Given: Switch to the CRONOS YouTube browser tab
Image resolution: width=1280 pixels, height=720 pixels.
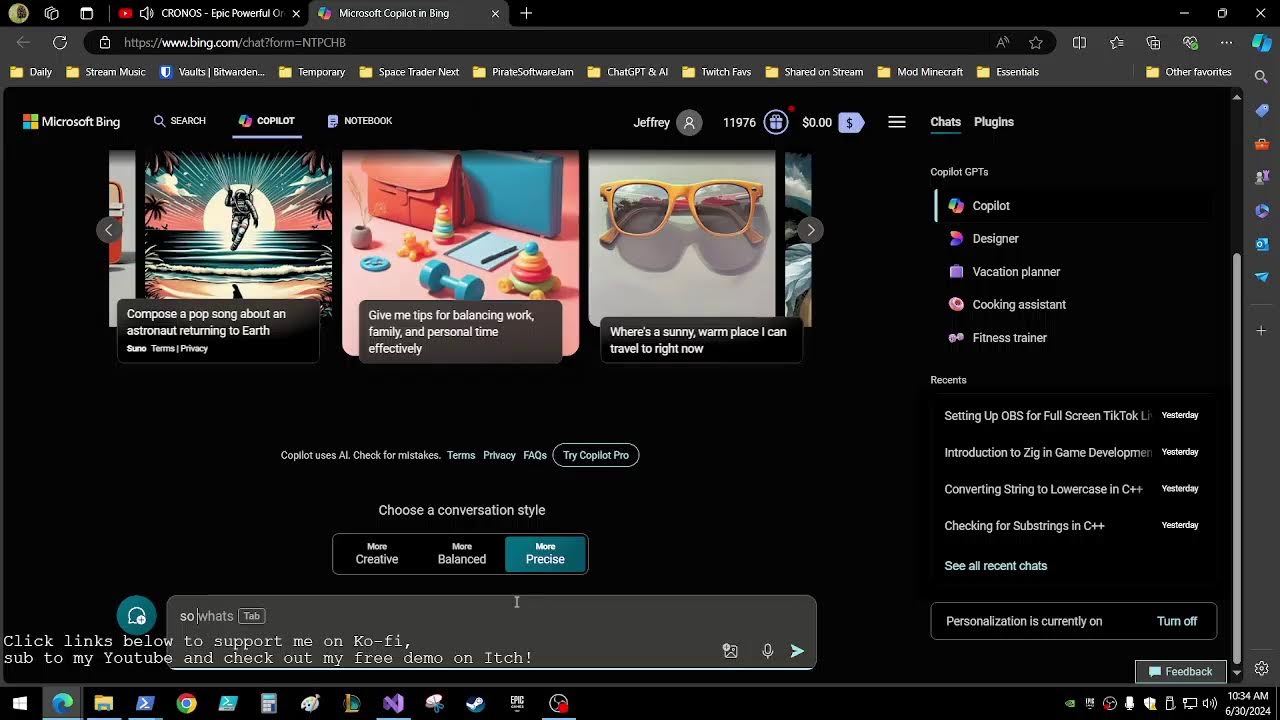Looking at the screenshot, I should [x=208, y=13].
